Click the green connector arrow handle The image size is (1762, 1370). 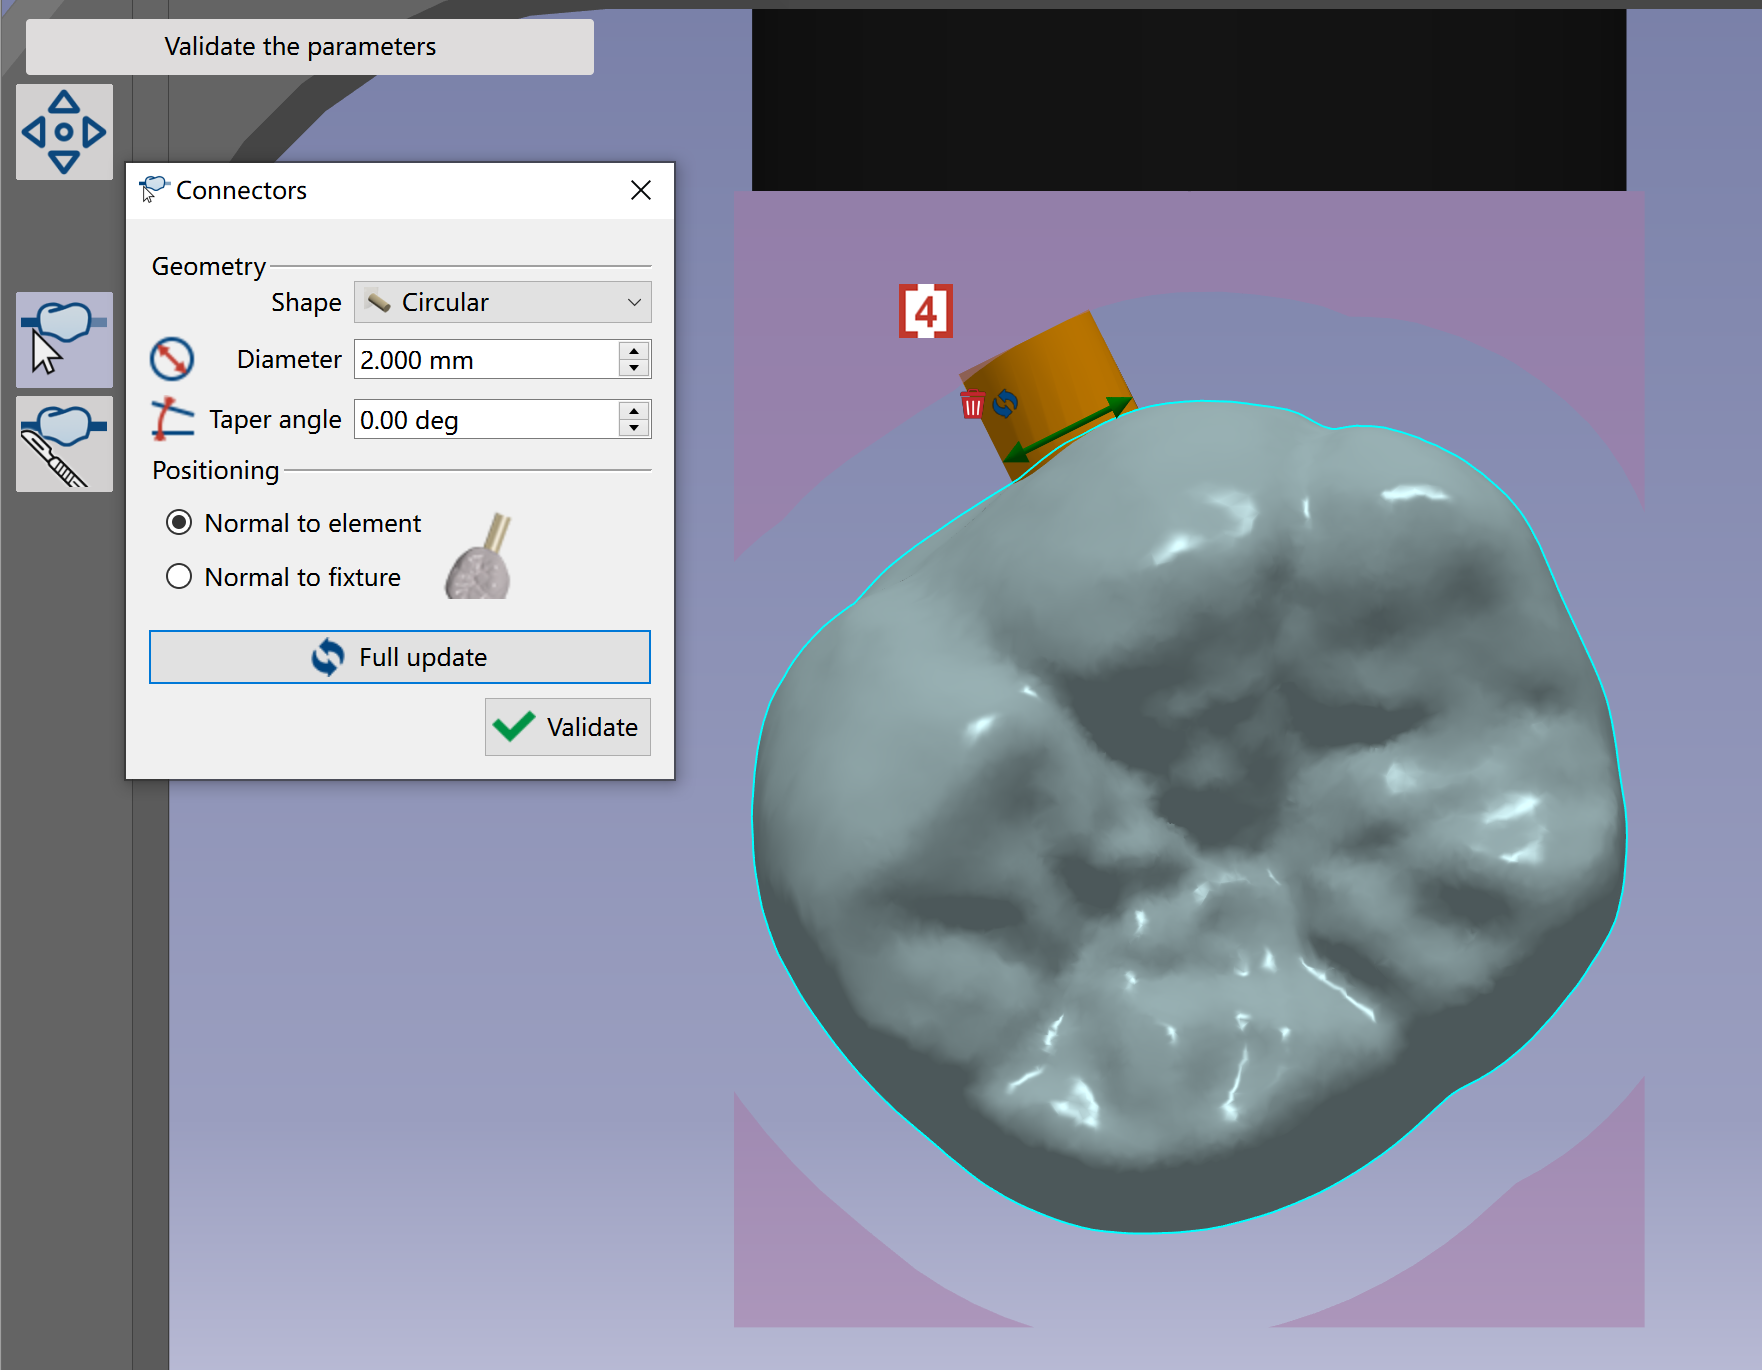pyautogui.click(x=1067, y=429)
